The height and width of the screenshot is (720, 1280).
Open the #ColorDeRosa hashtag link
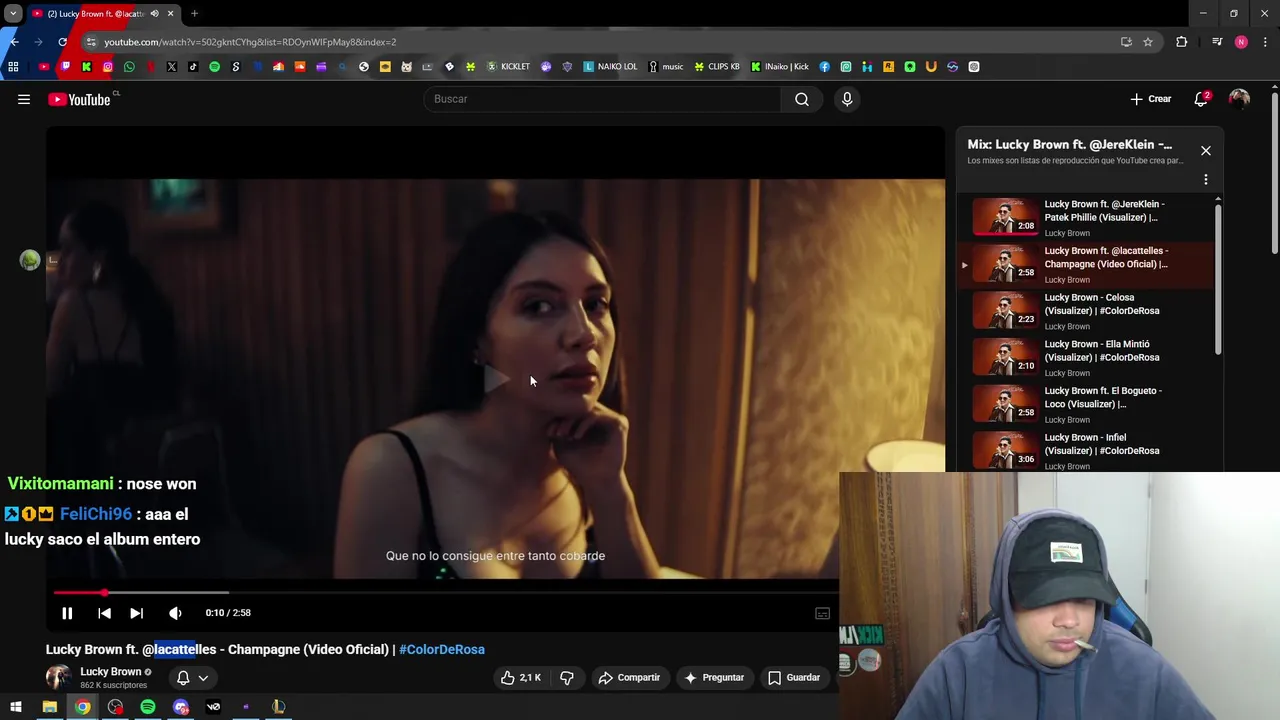[x=442, y=649]
